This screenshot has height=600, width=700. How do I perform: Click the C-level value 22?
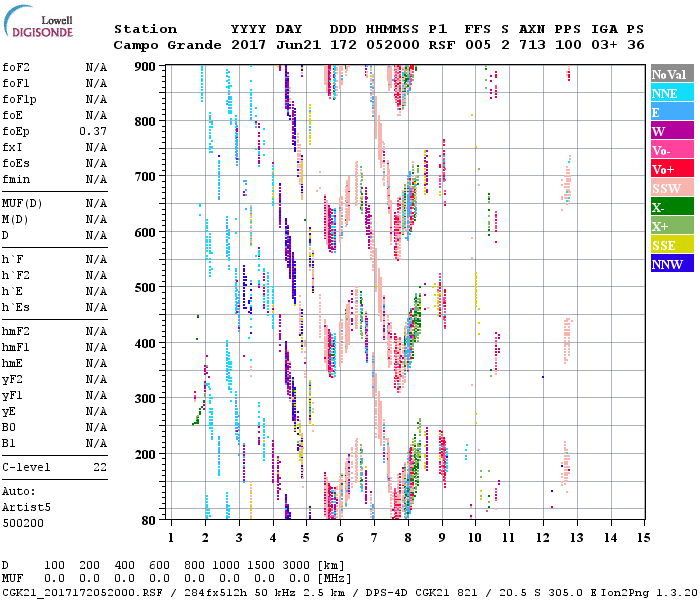click(x=100, y=467)
